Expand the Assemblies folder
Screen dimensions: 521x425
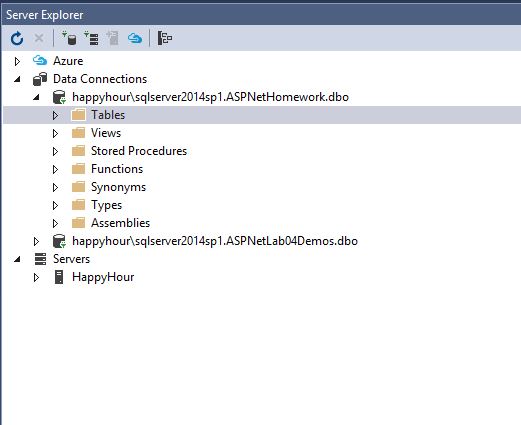point(55,223)
